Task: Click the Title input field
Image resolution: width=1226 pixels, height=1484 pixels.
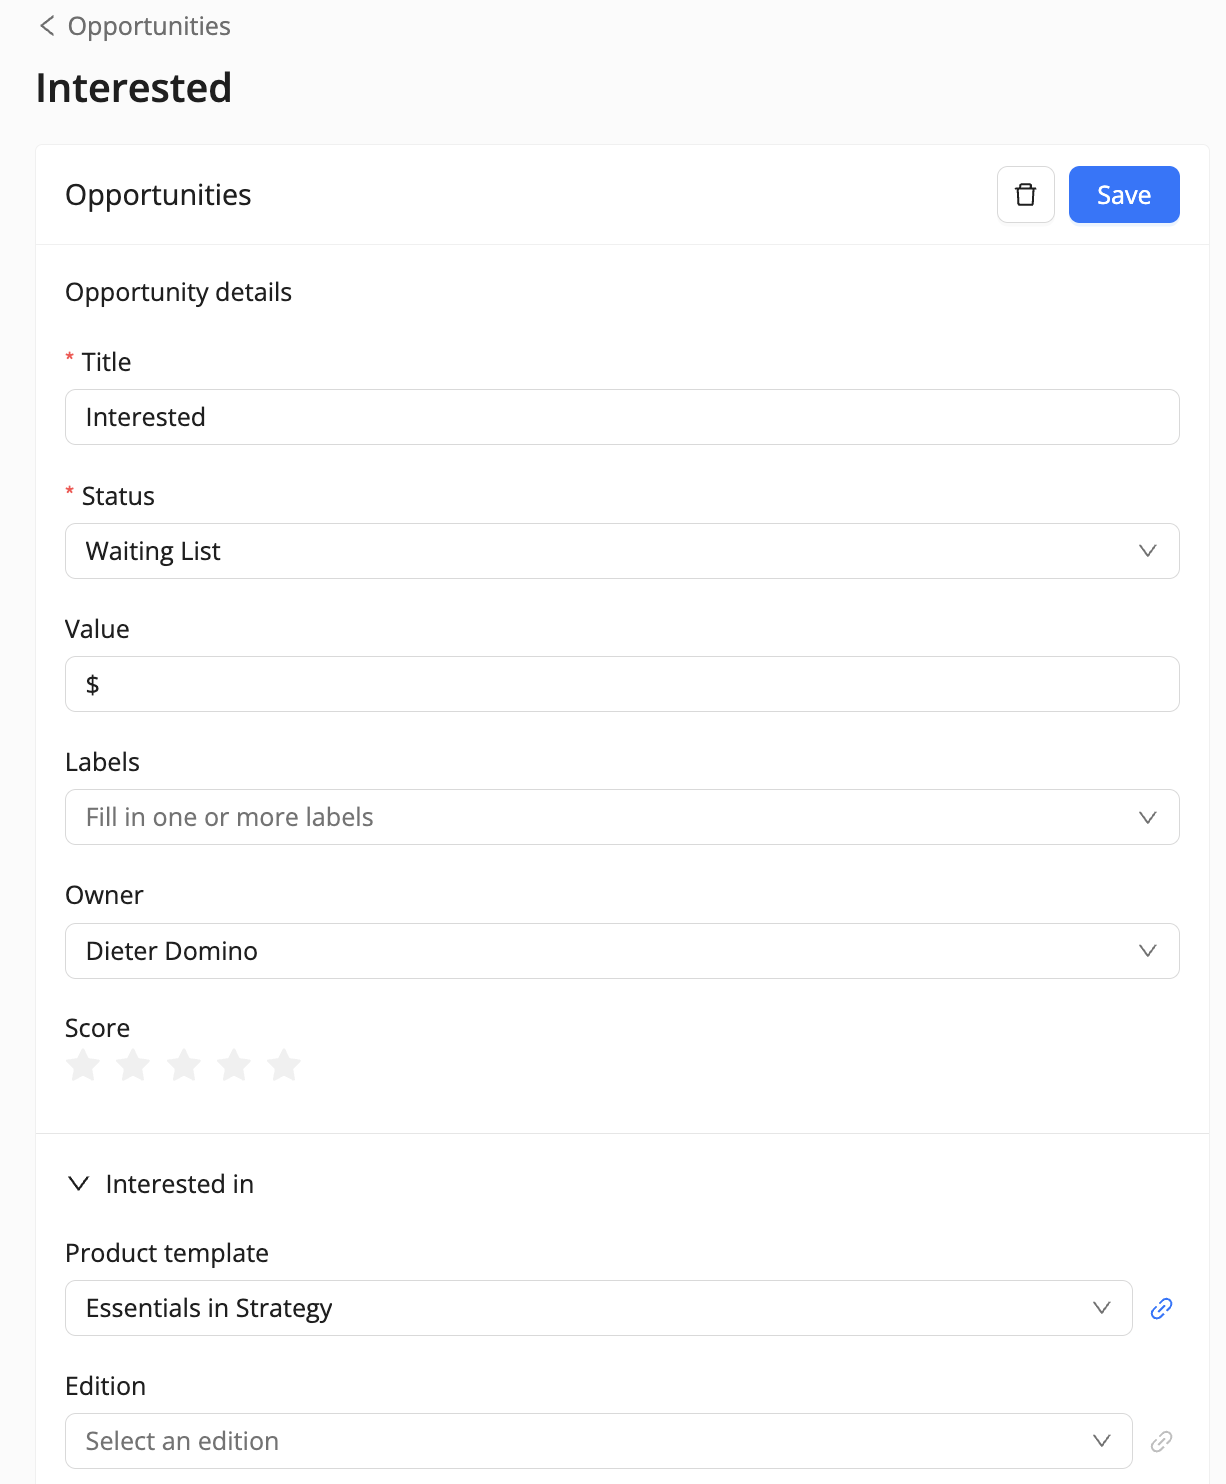Action: [621, 417]
